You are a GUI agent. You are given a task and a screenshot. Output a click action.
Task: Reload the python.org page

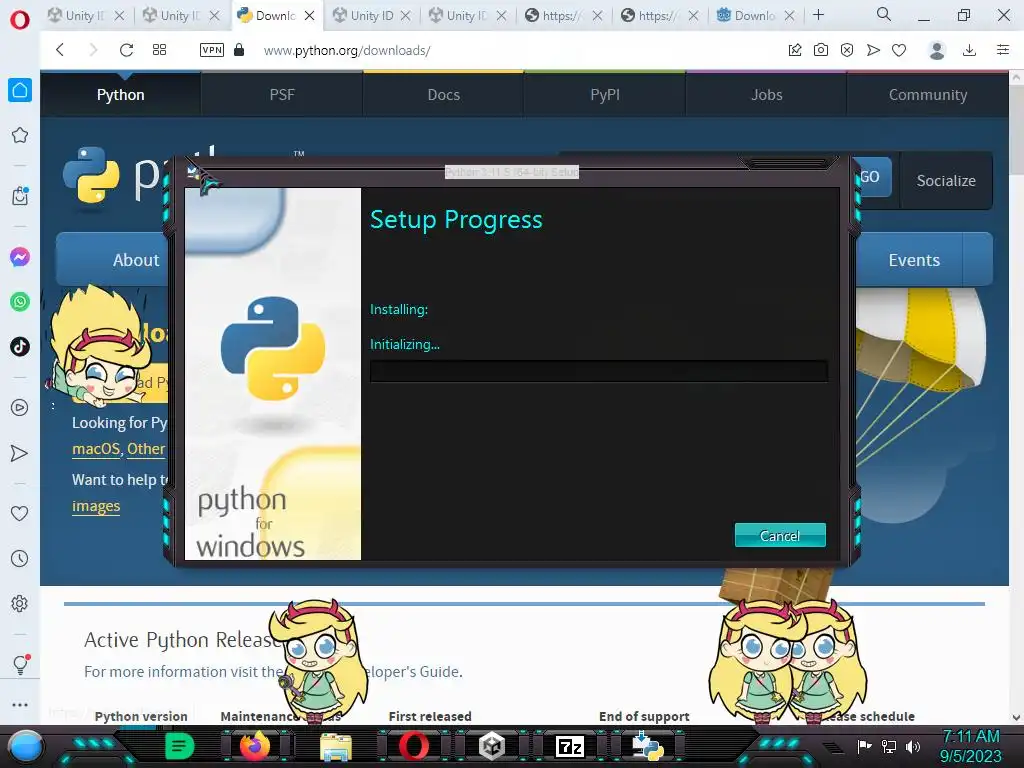coord(127,50)
